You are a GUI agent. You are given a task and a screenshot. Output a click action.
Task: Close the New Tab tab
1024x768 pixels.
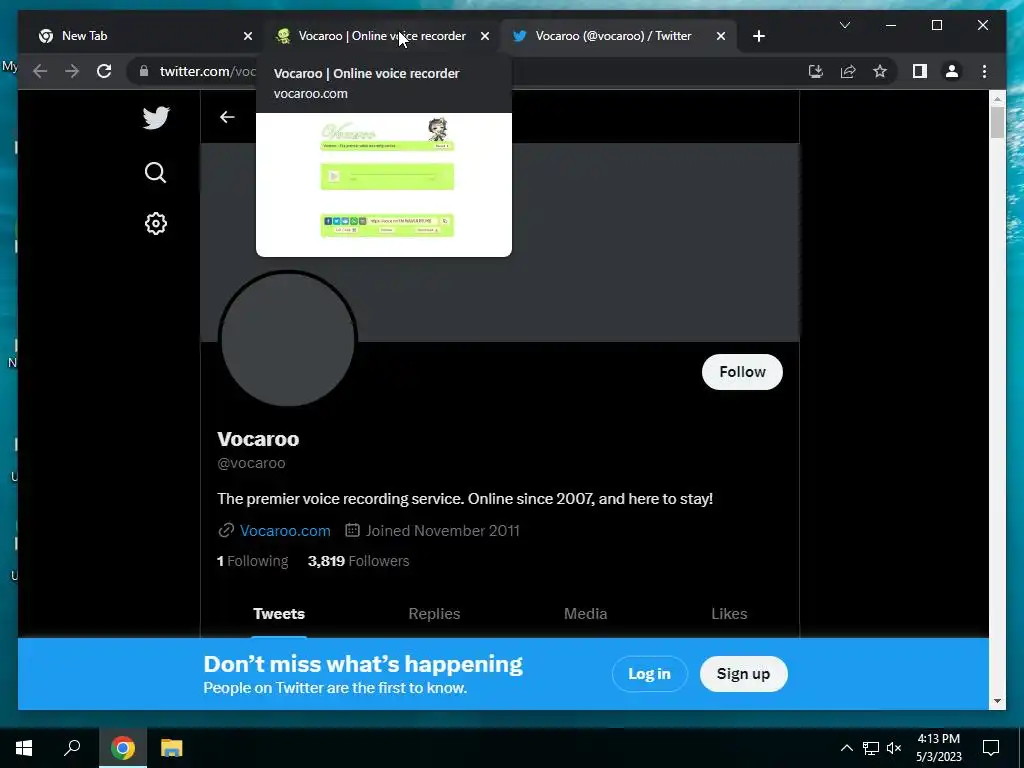[248, 36]
